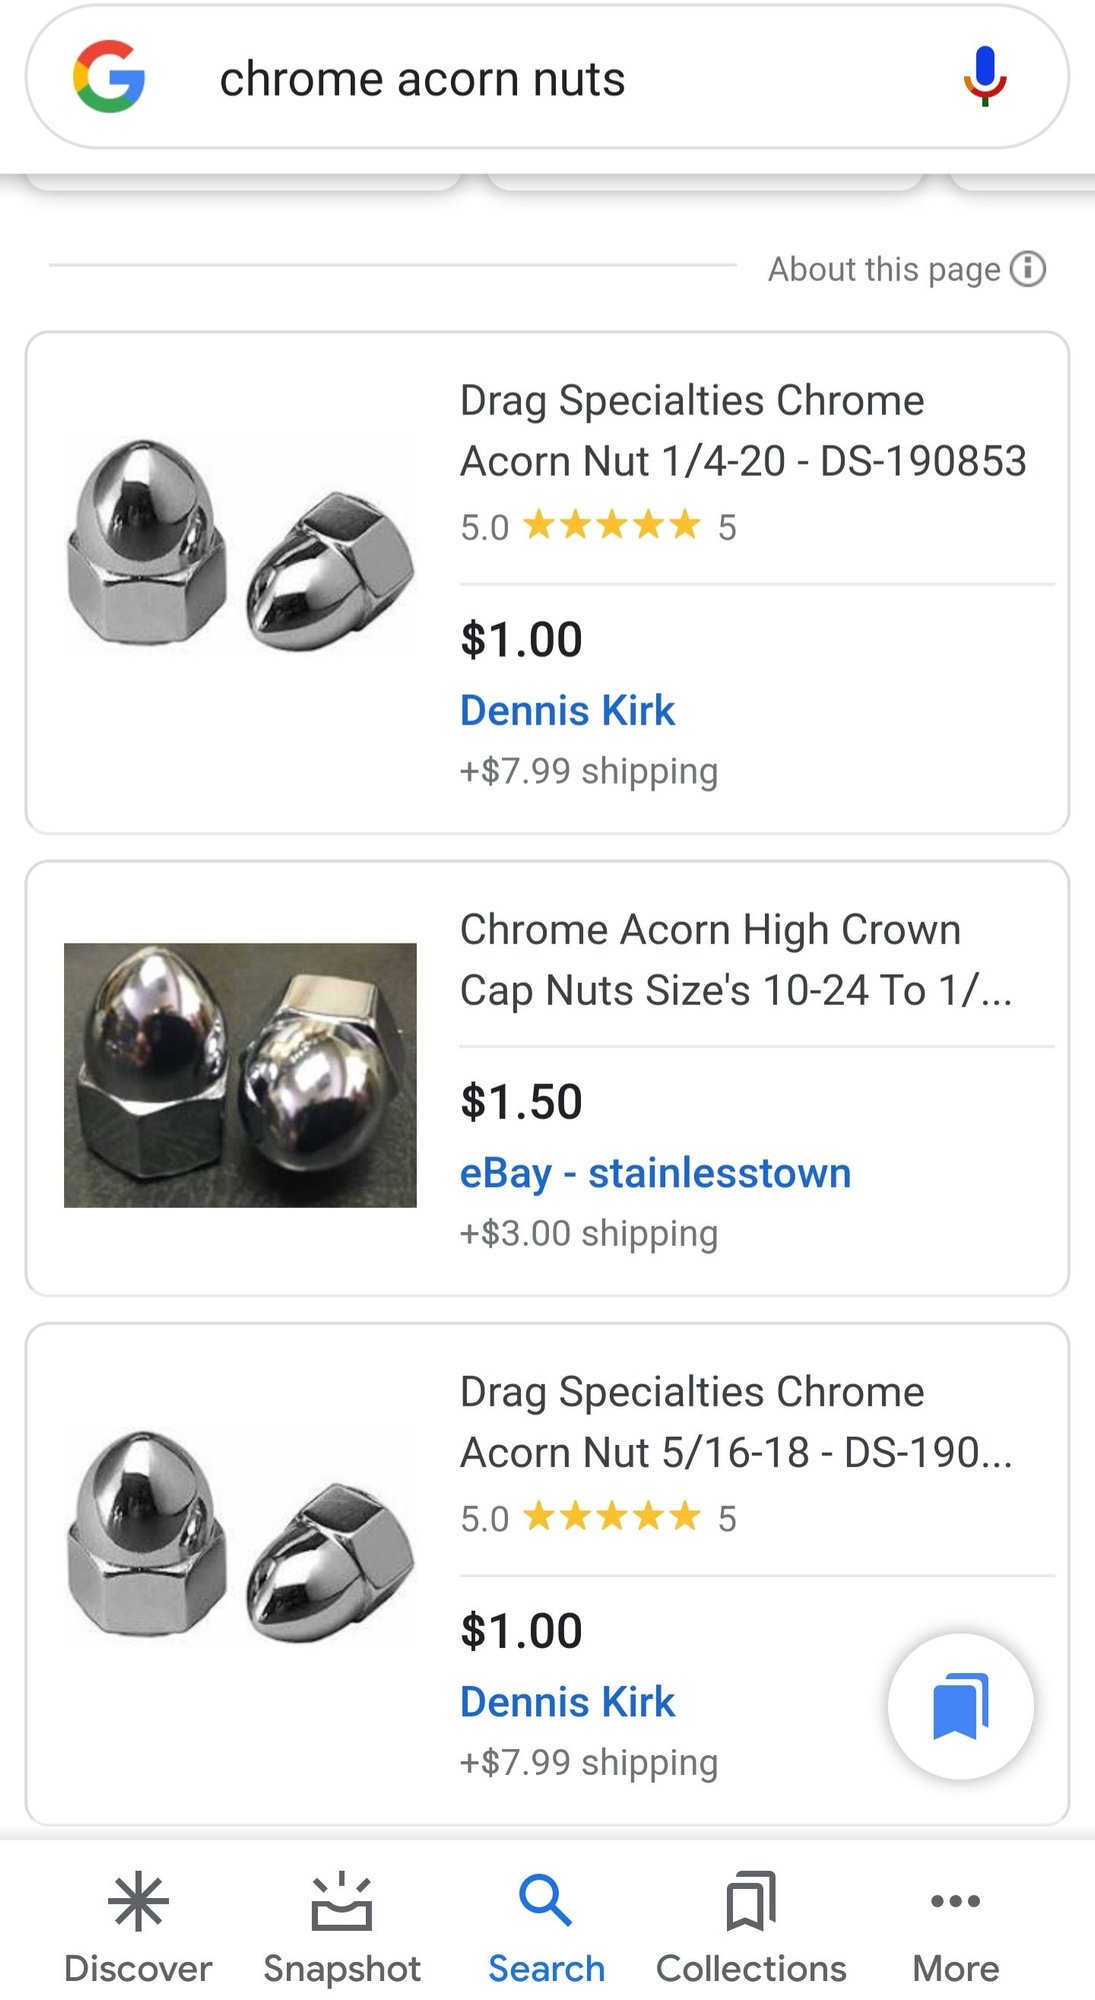Viewport: 1095px width, 2000px height.
Task: Tap the microphone voice search icon
Action: point(985,77)
